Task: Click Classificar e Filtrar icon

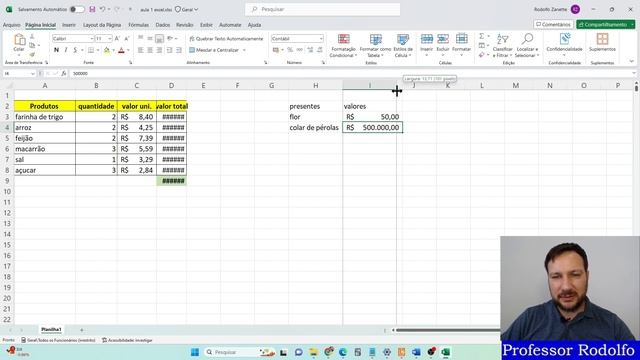Action: (502, 39)
